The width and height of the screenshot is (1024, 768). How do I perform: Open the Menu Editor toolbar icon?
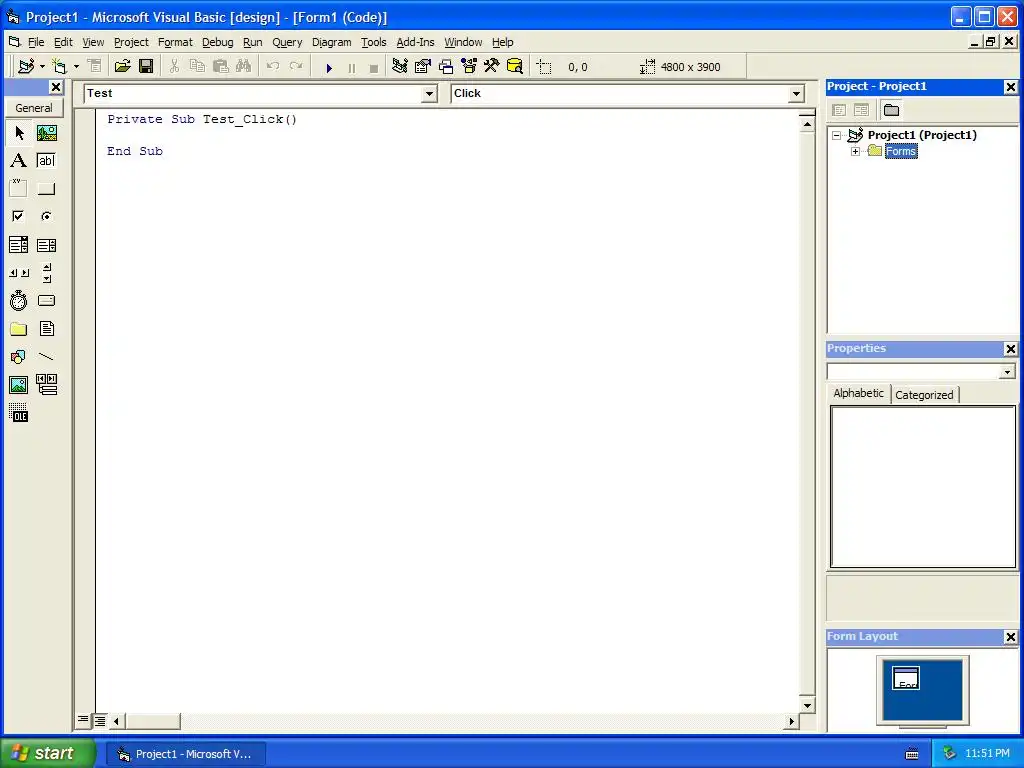95,67
